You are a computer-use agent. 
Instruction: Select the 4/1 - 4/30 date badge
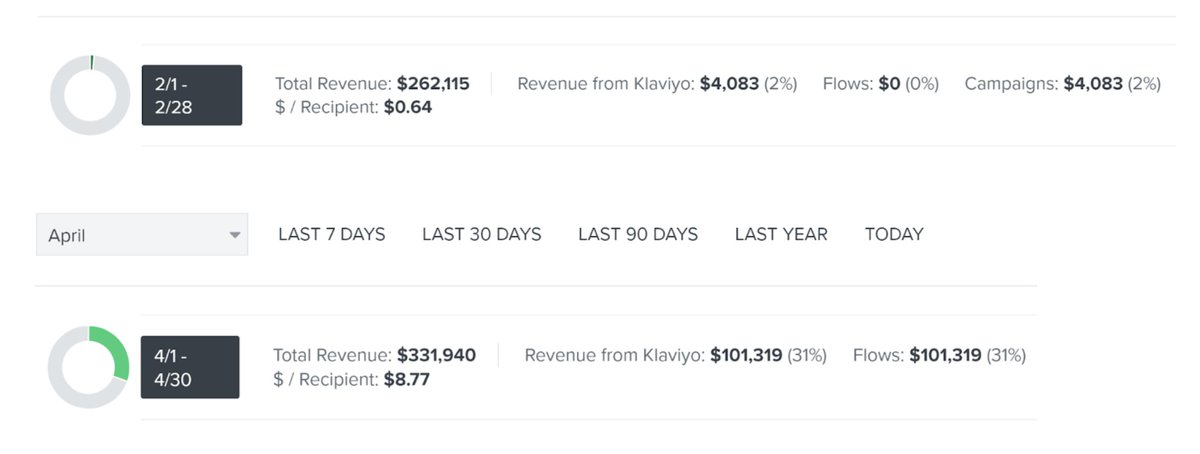coord(190,367)
